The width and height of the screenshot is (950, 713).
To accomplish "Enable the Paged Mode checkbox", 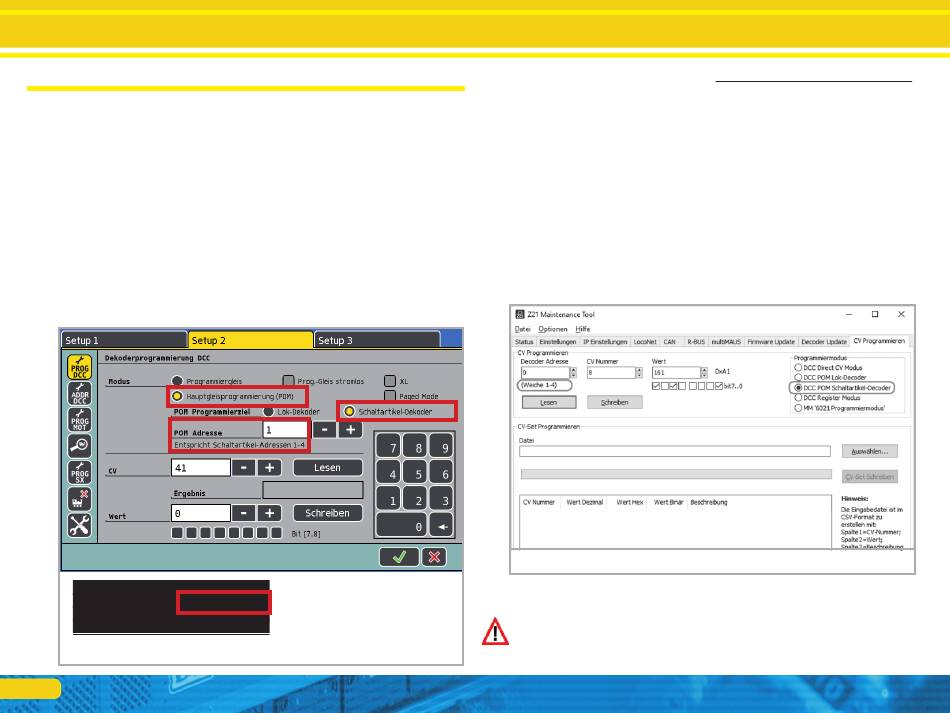I will (x=391, y=396).
